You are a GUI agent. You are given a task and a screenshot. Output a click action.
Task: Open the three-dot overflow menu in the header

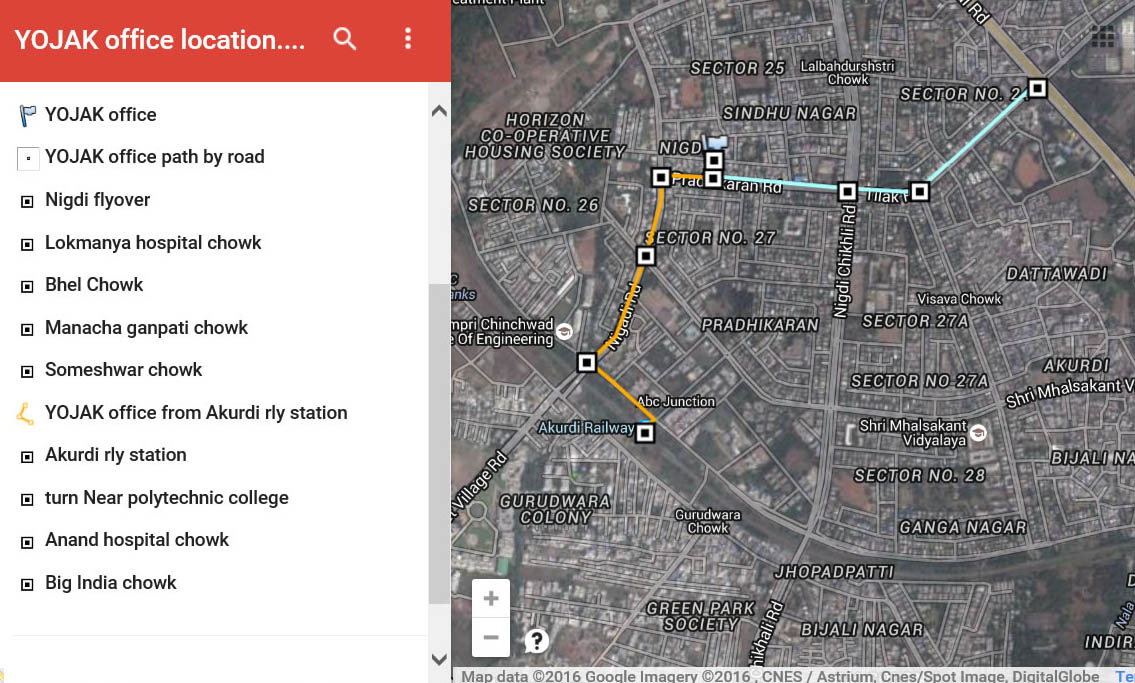point(407,39)
